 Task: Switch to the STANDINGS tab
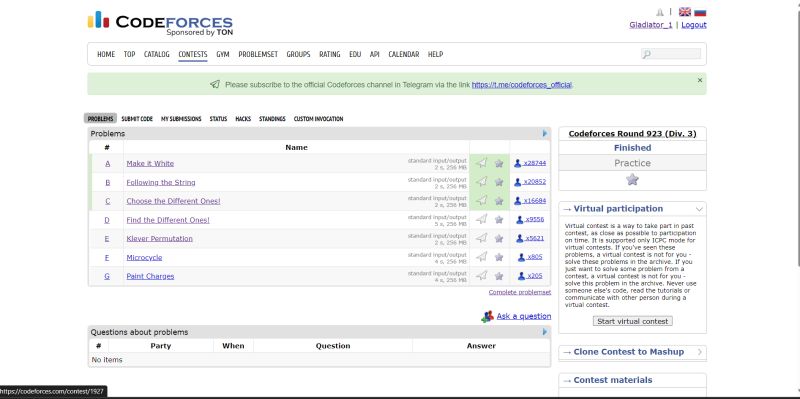coord(272,119)
